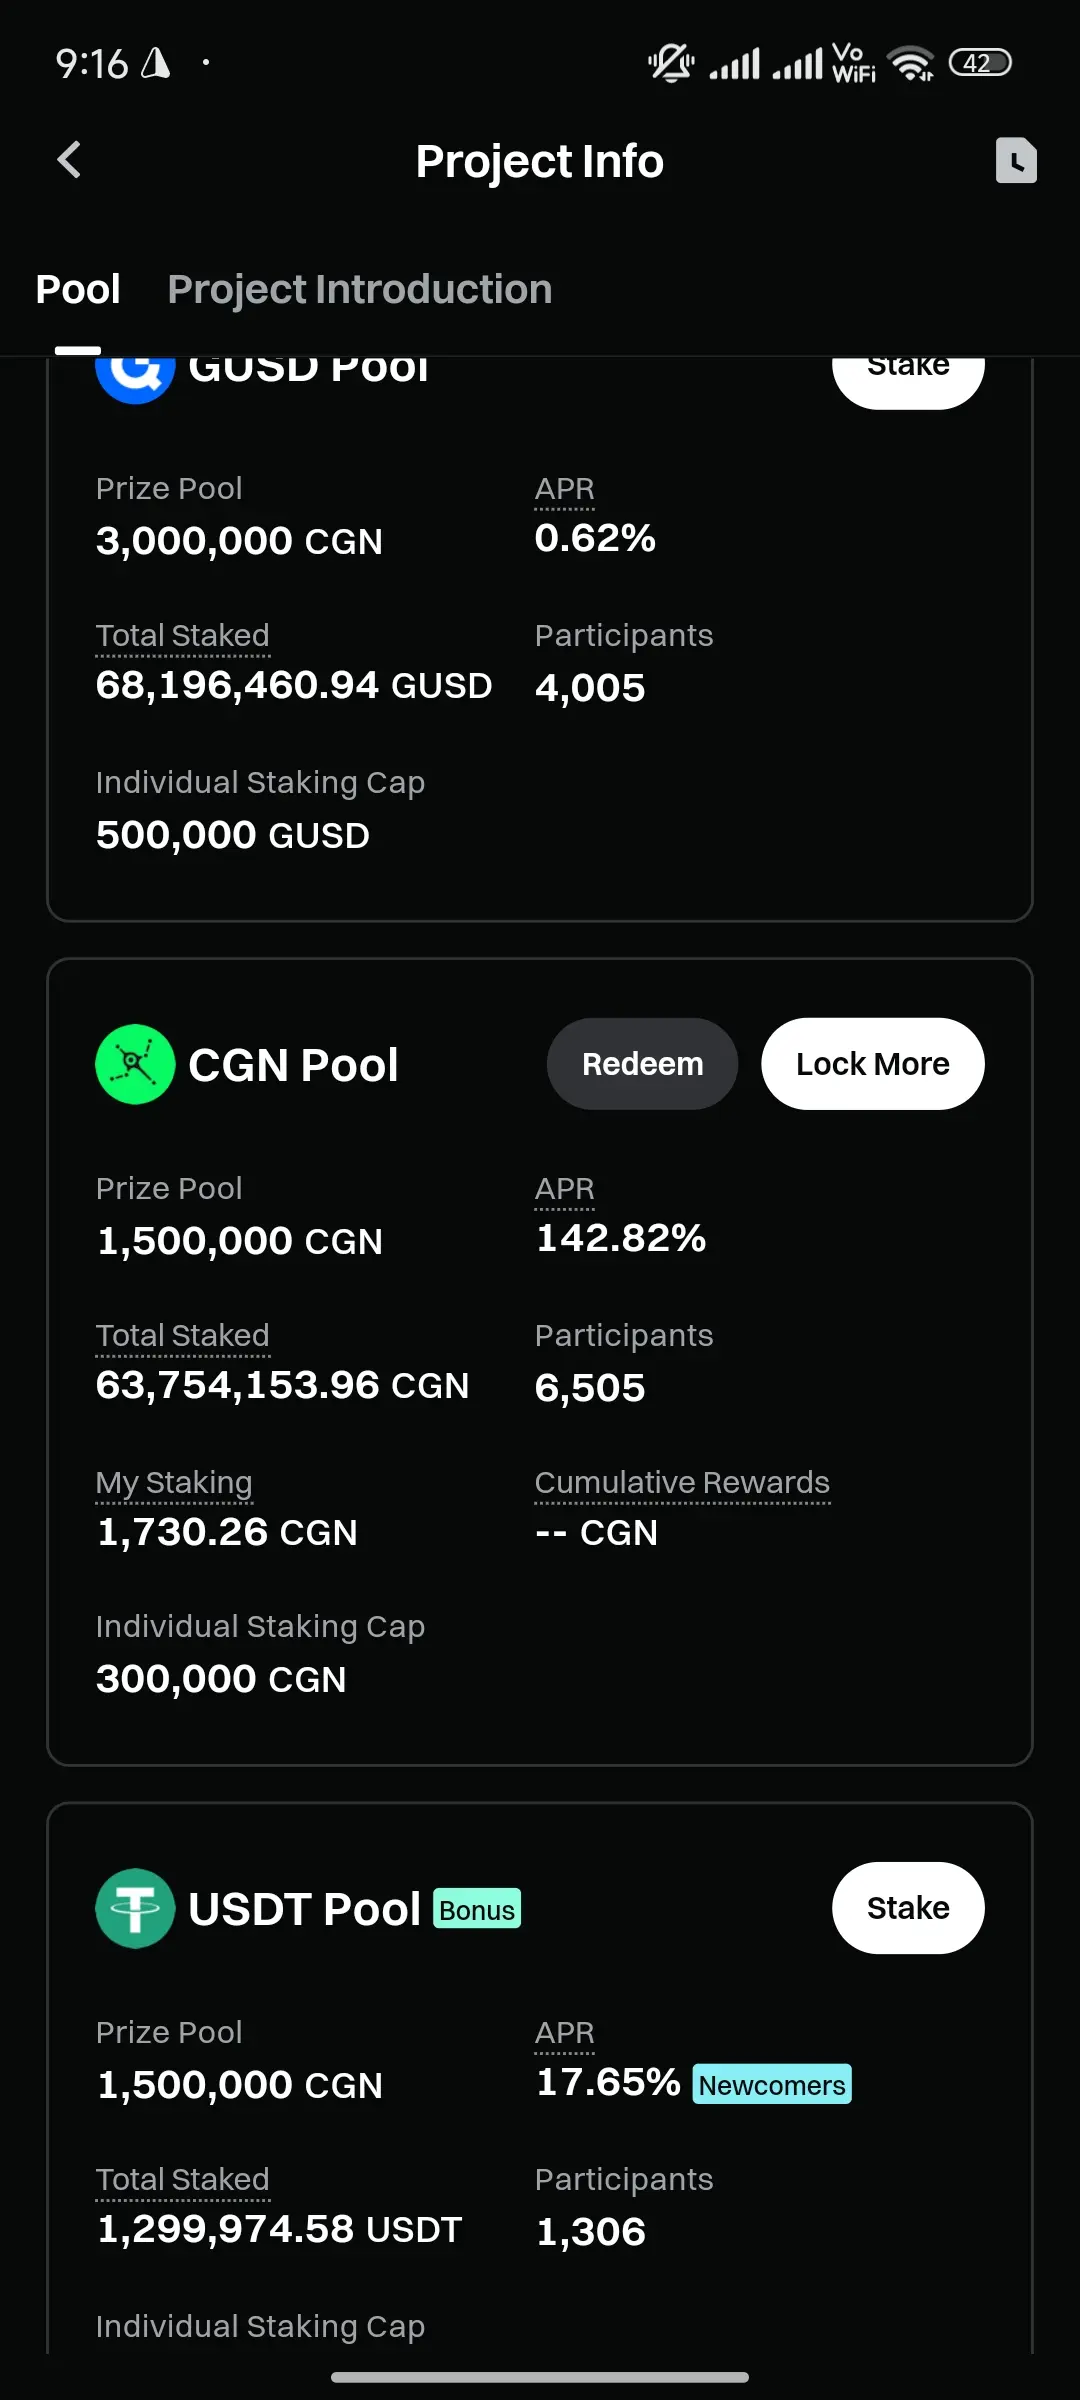Tap the My Staking label for details
Viewport: 1080px width, 2400px height.
pyautogui.click(x=174, y=1482)
